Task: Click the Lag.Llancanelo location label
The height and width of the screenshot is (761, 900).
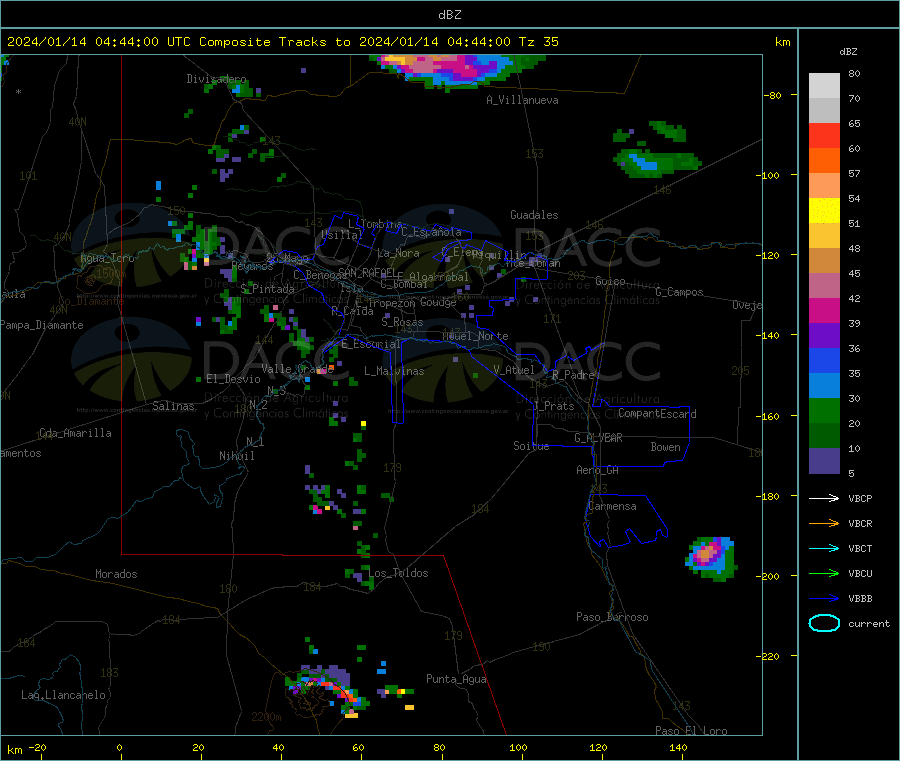Action: point(63,695)
